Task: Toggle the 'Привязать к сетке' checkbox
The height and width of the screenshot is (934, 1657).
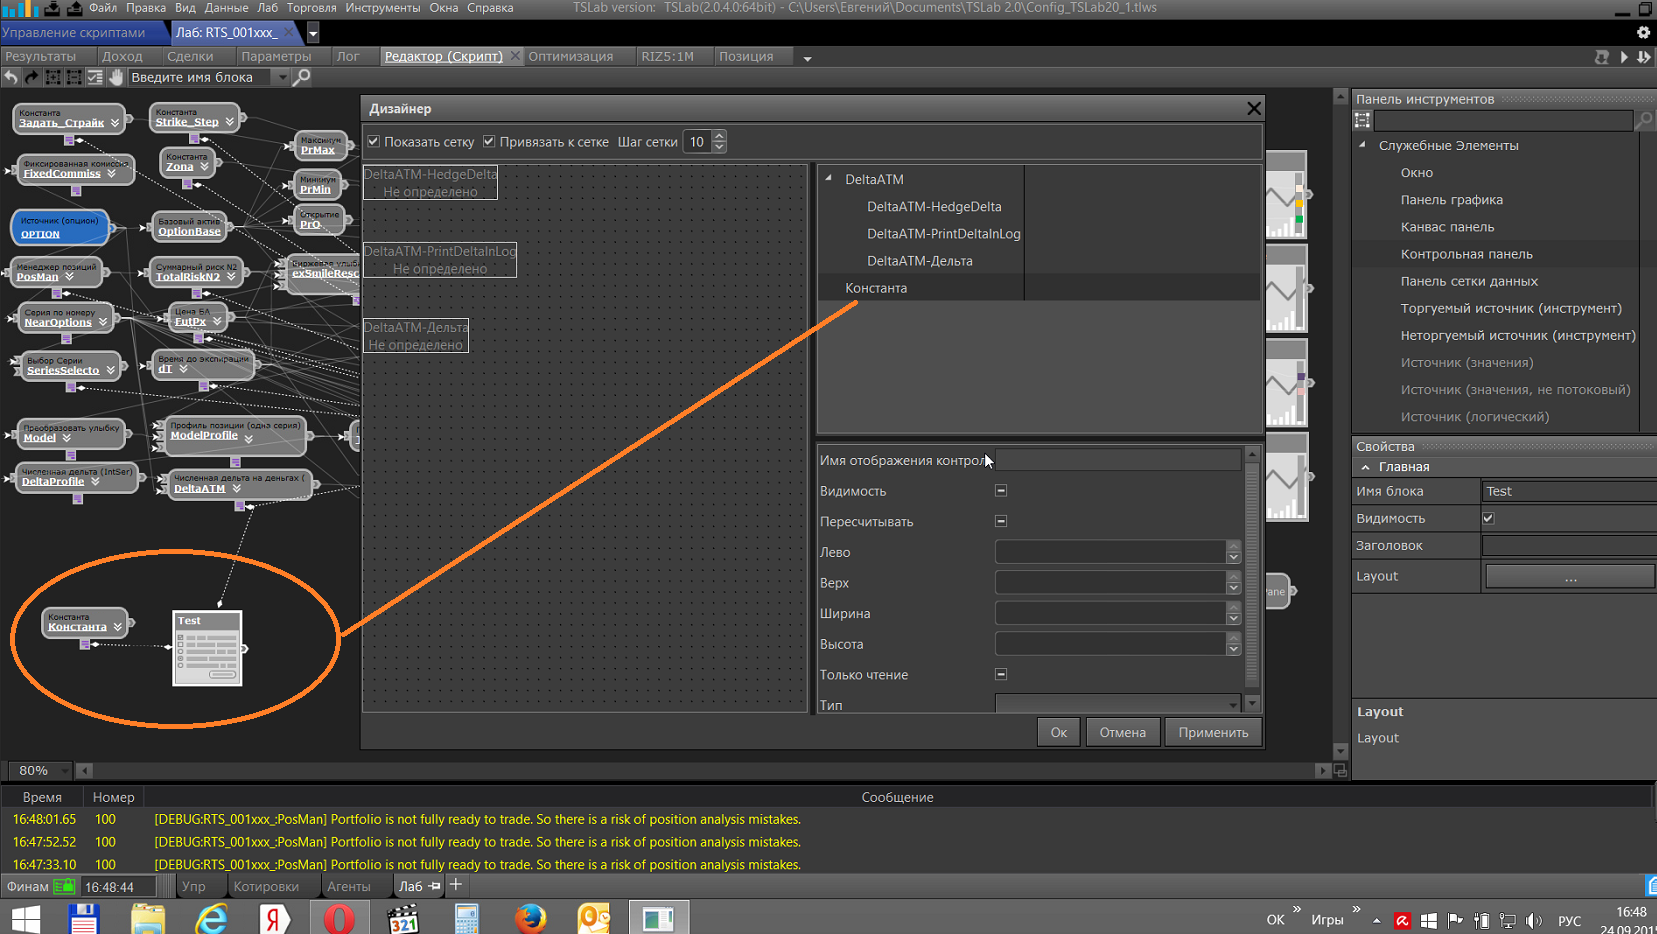Action: pos(489,142)
